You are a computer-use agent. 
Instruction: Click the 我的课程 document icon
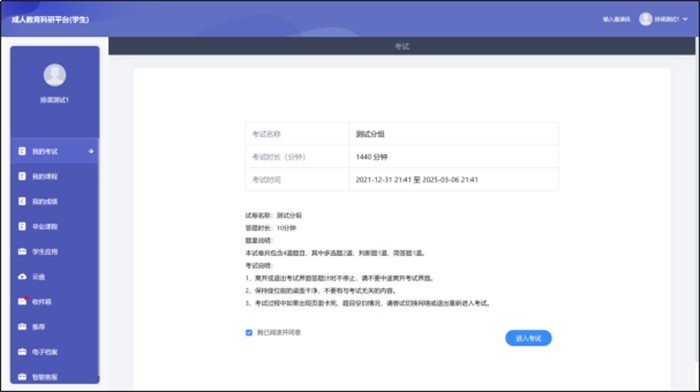(x=22, y=176)
